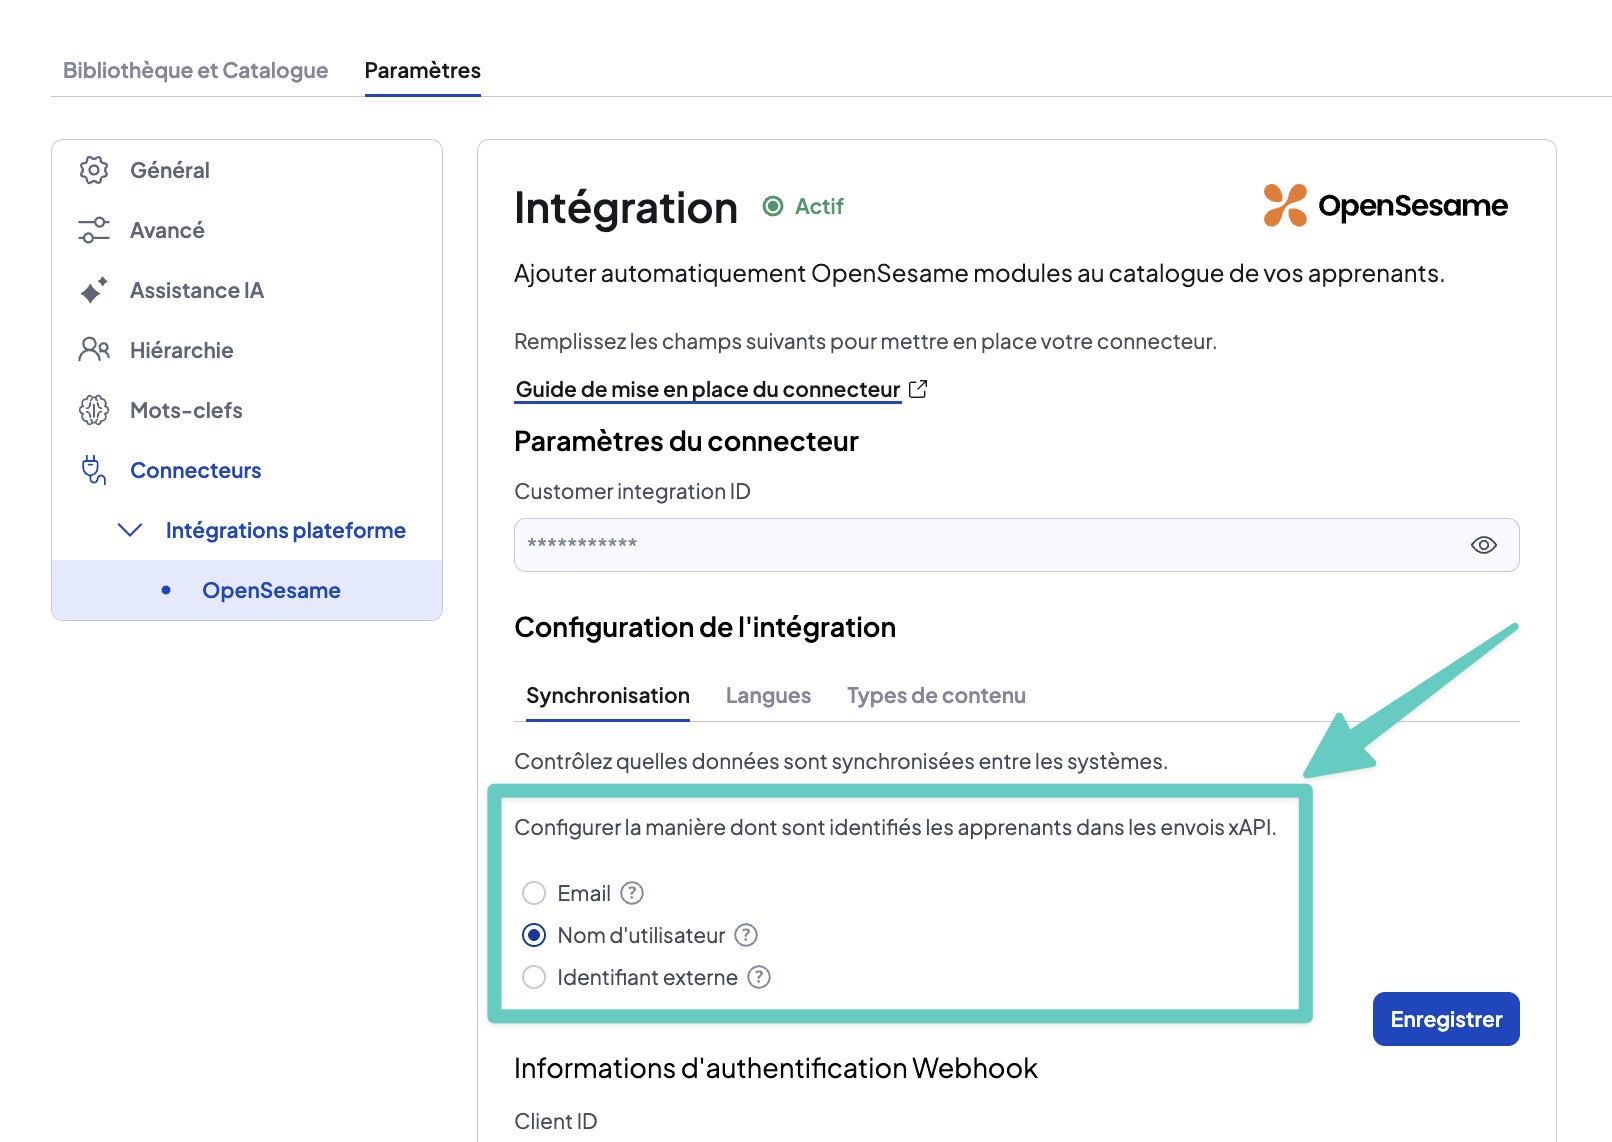Screen dimensions: 1612x1142
Task: Select the Identifiant externe radio option
Action: pos(534,977)
